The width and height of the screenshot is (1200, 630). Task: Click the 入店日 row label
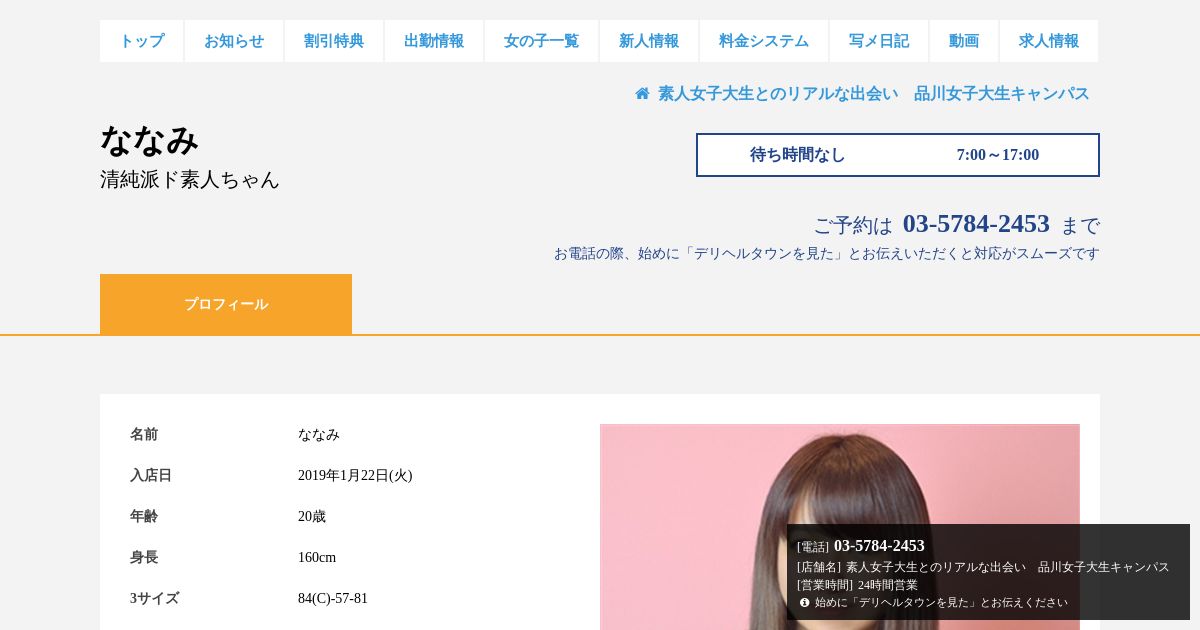coord(151,476)
